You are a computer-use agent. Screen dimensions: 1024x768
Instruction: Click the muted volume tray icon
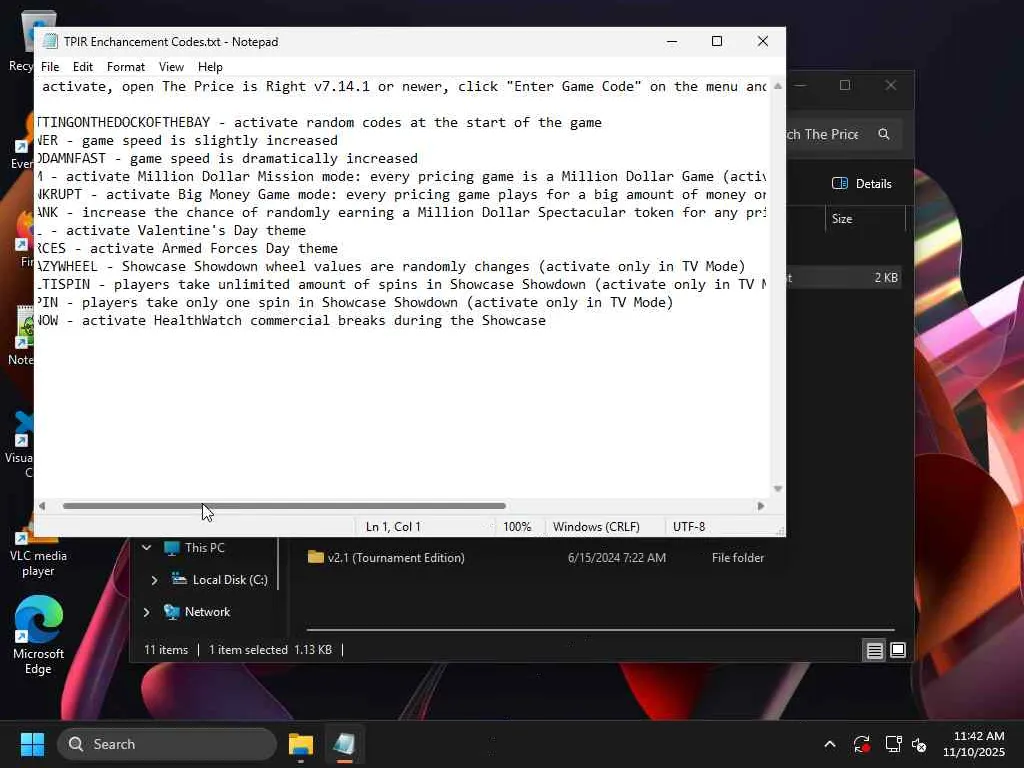(919, 744)
